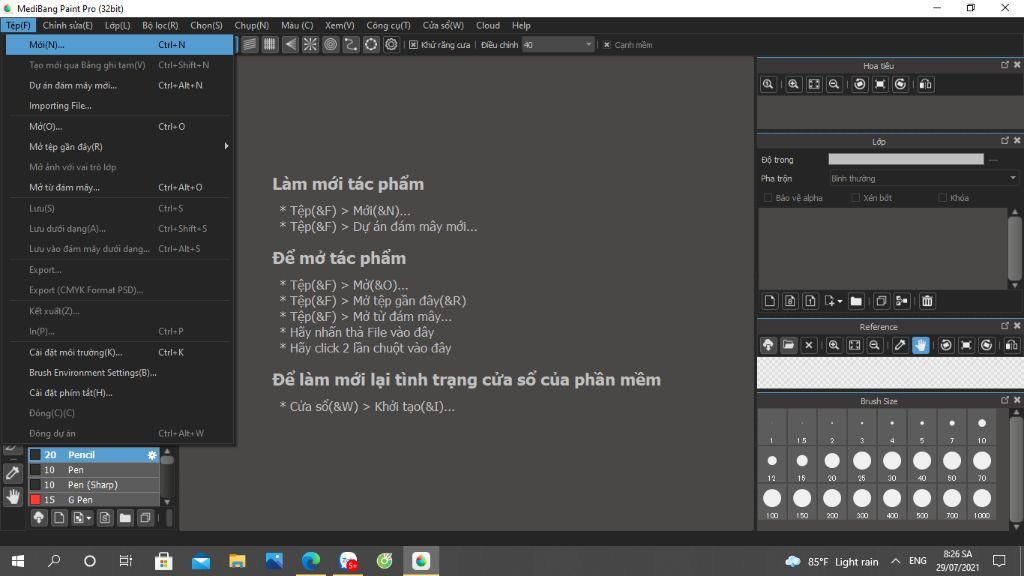The image size is (1024, 576).
Task: Check the Xén bớt option
Action: [x=856, y=198]
